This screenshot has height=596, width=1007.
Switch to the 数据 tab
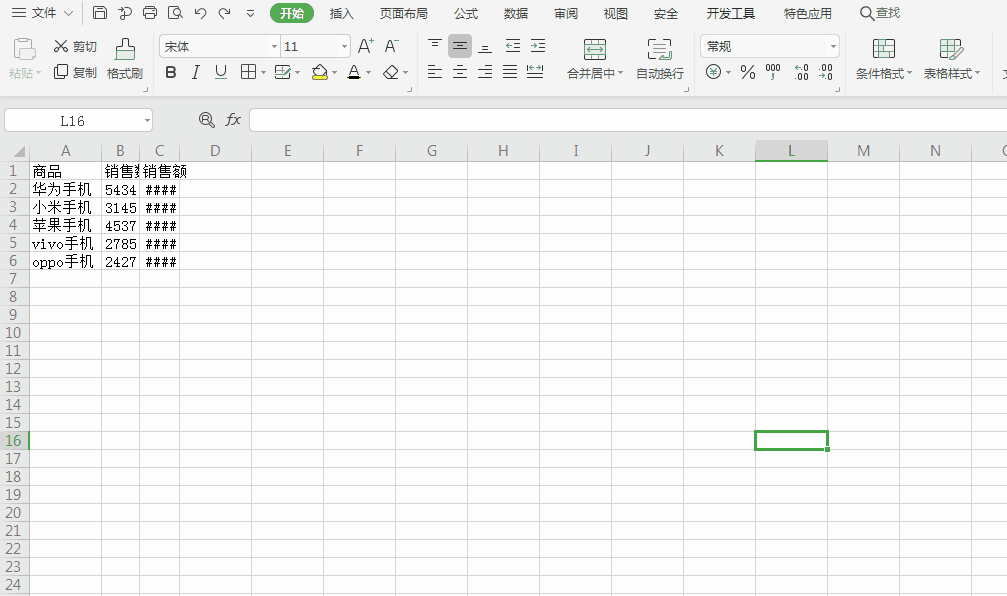pyautogui.click(x=516, y=13)
